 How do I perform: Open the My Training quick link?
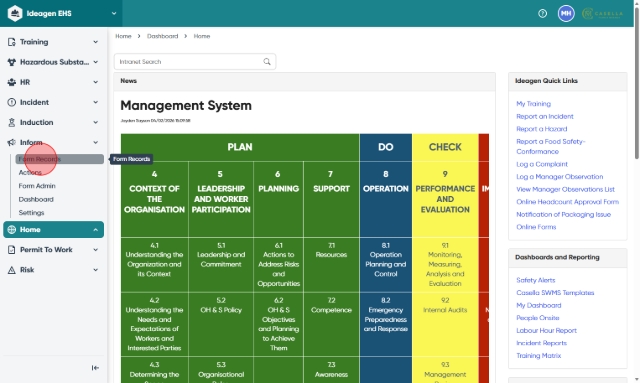[533, 104]
